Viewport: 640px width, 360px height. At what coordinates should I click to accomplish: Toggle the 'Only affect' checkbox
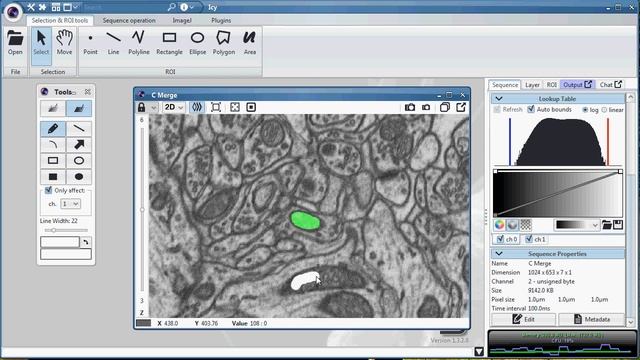(x=48, y=190)
